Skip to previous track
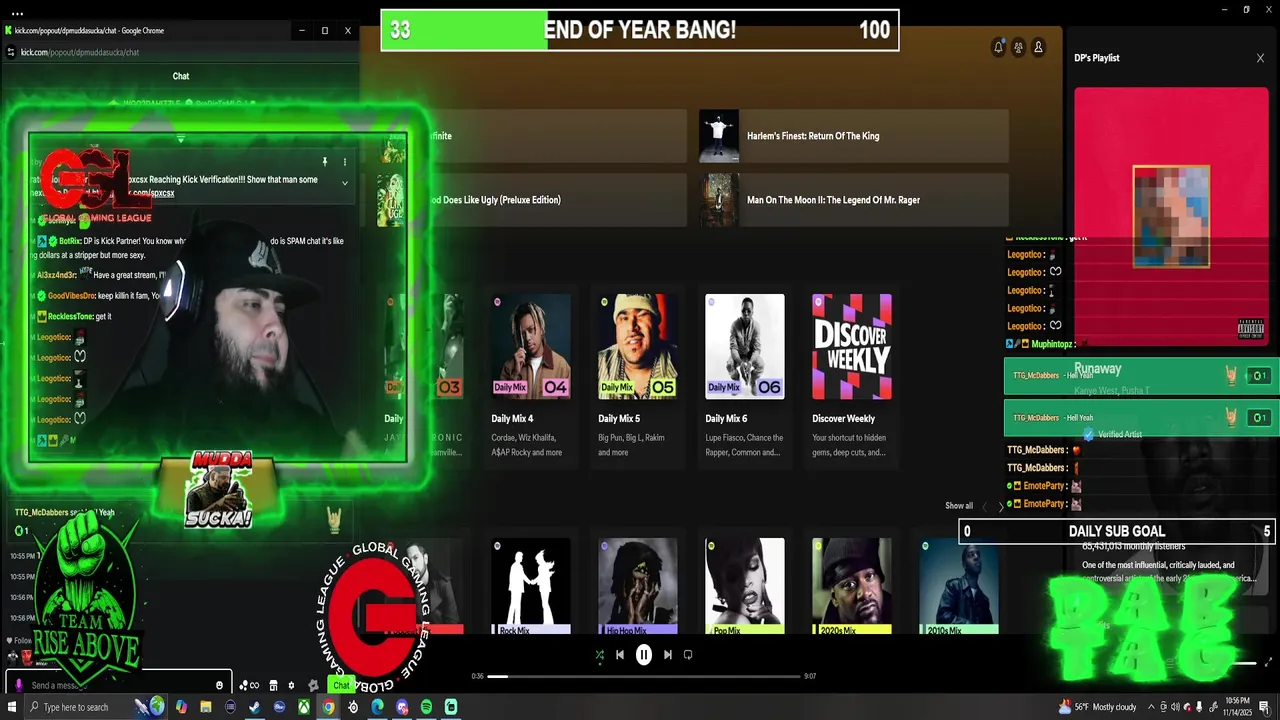This screenshot has width=1280, height=720. click(x=620, y=655)
